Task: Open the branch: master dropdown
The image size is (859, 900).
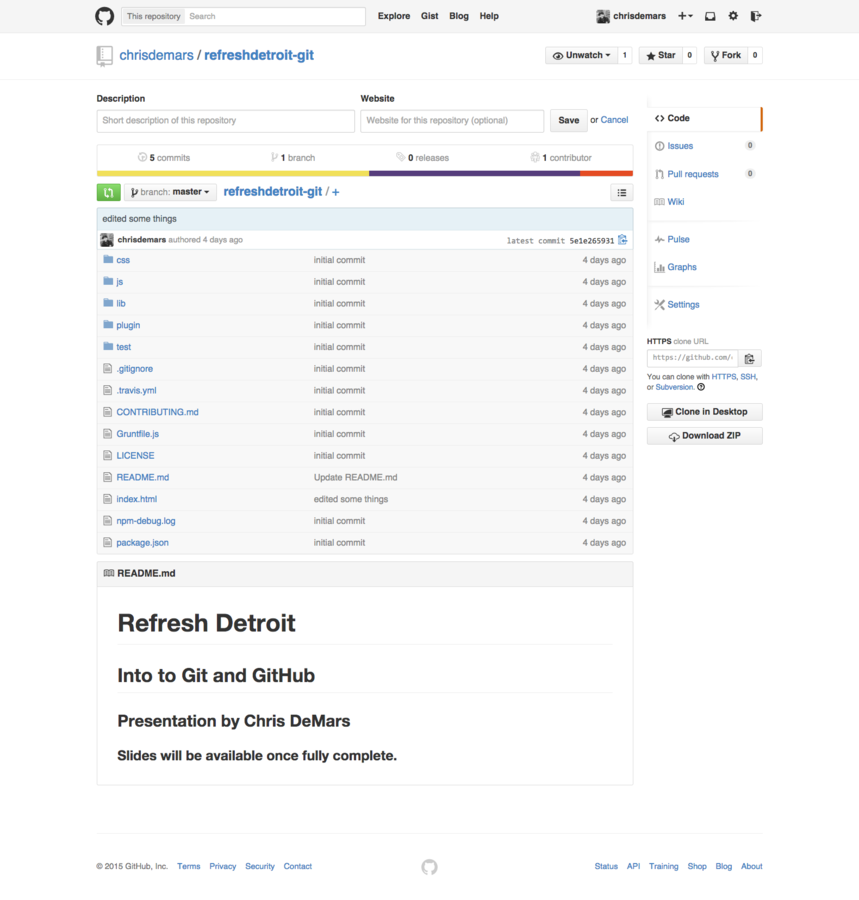Action: point(170,192)
